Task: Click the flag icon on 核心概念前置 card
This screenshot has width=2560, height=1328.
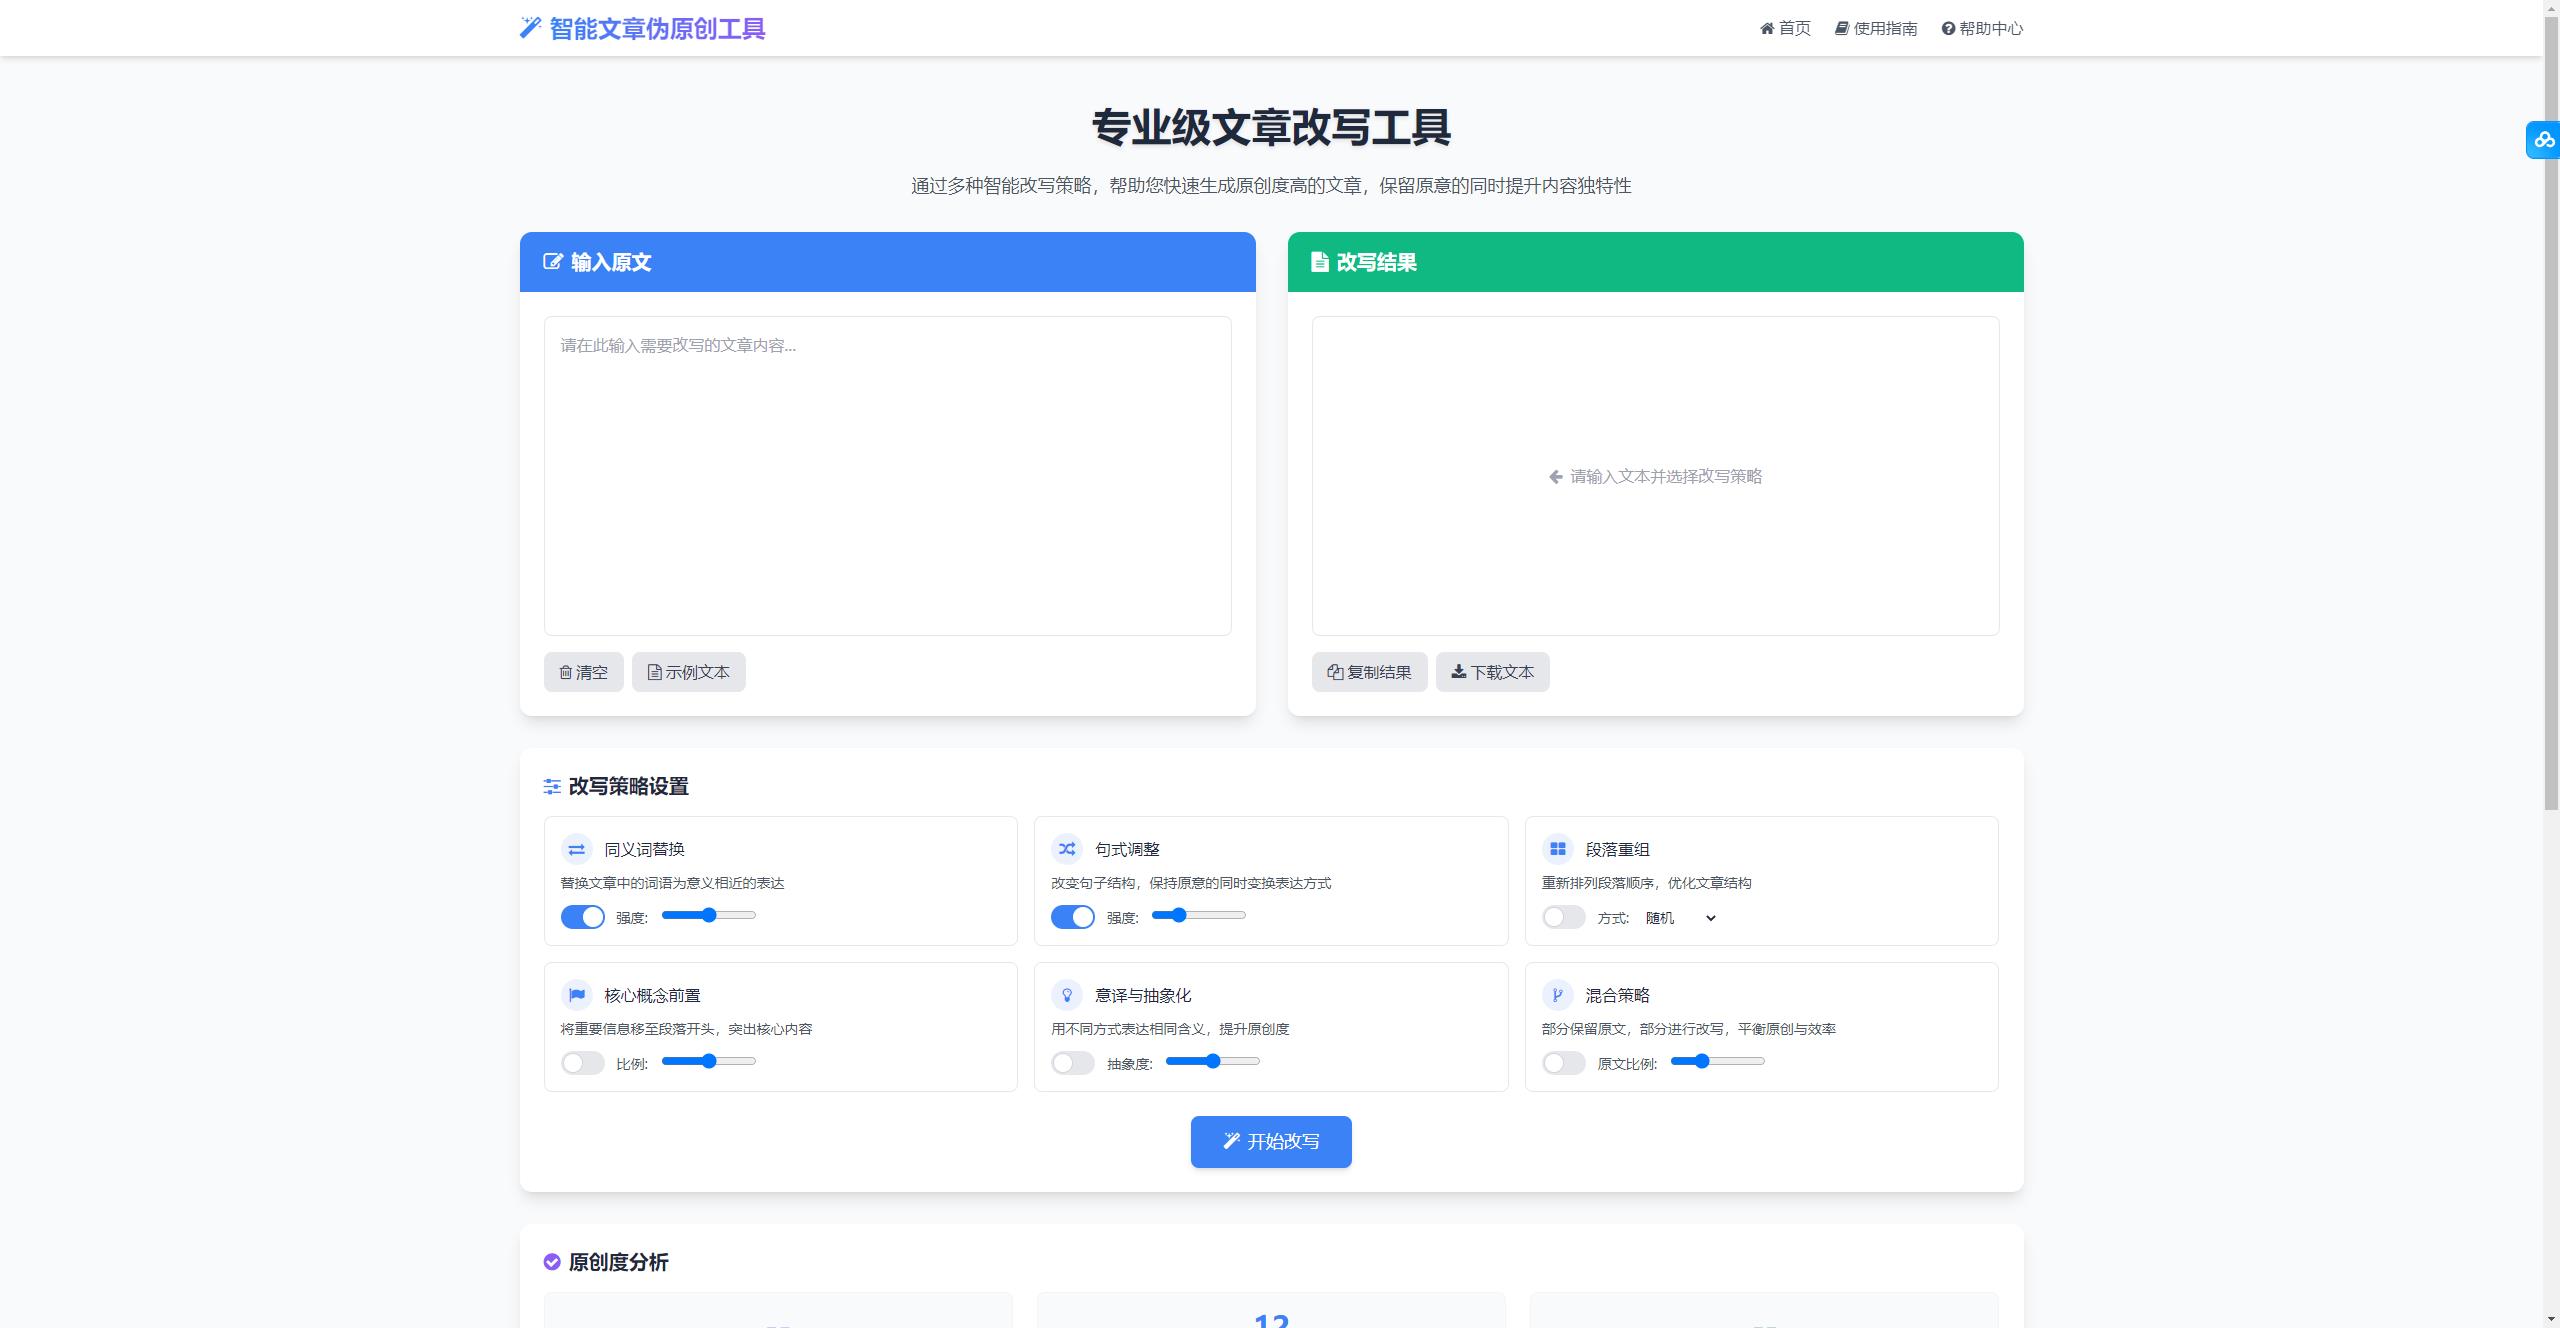Action: [577, 994]
